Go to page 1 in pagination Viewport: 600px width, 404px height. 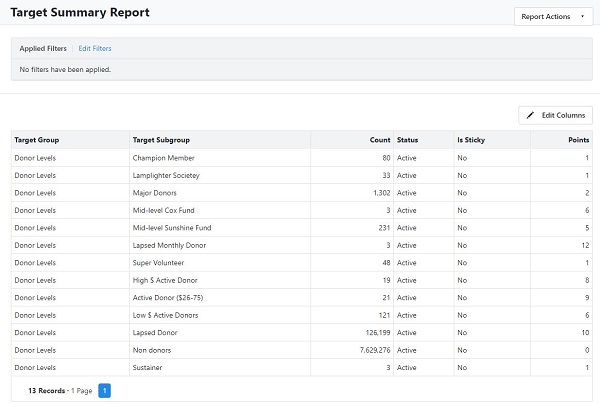click(x=104, y=391)
